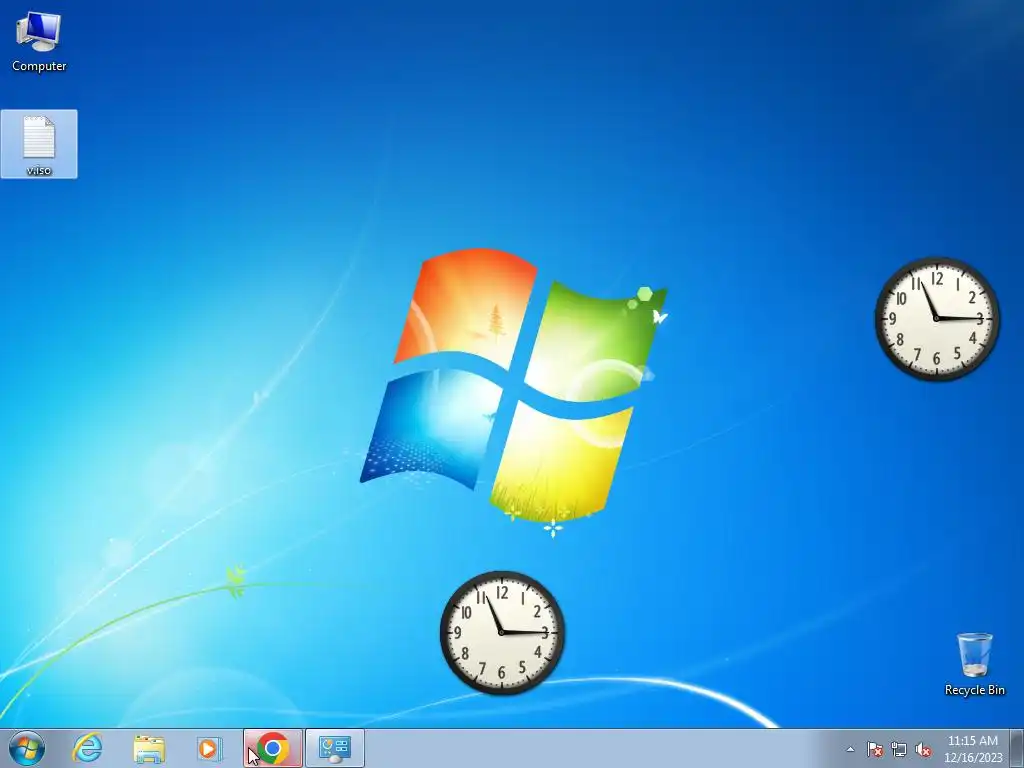Select the clock gadget on right side
The image size is (1024, 768).
point(936,319)
